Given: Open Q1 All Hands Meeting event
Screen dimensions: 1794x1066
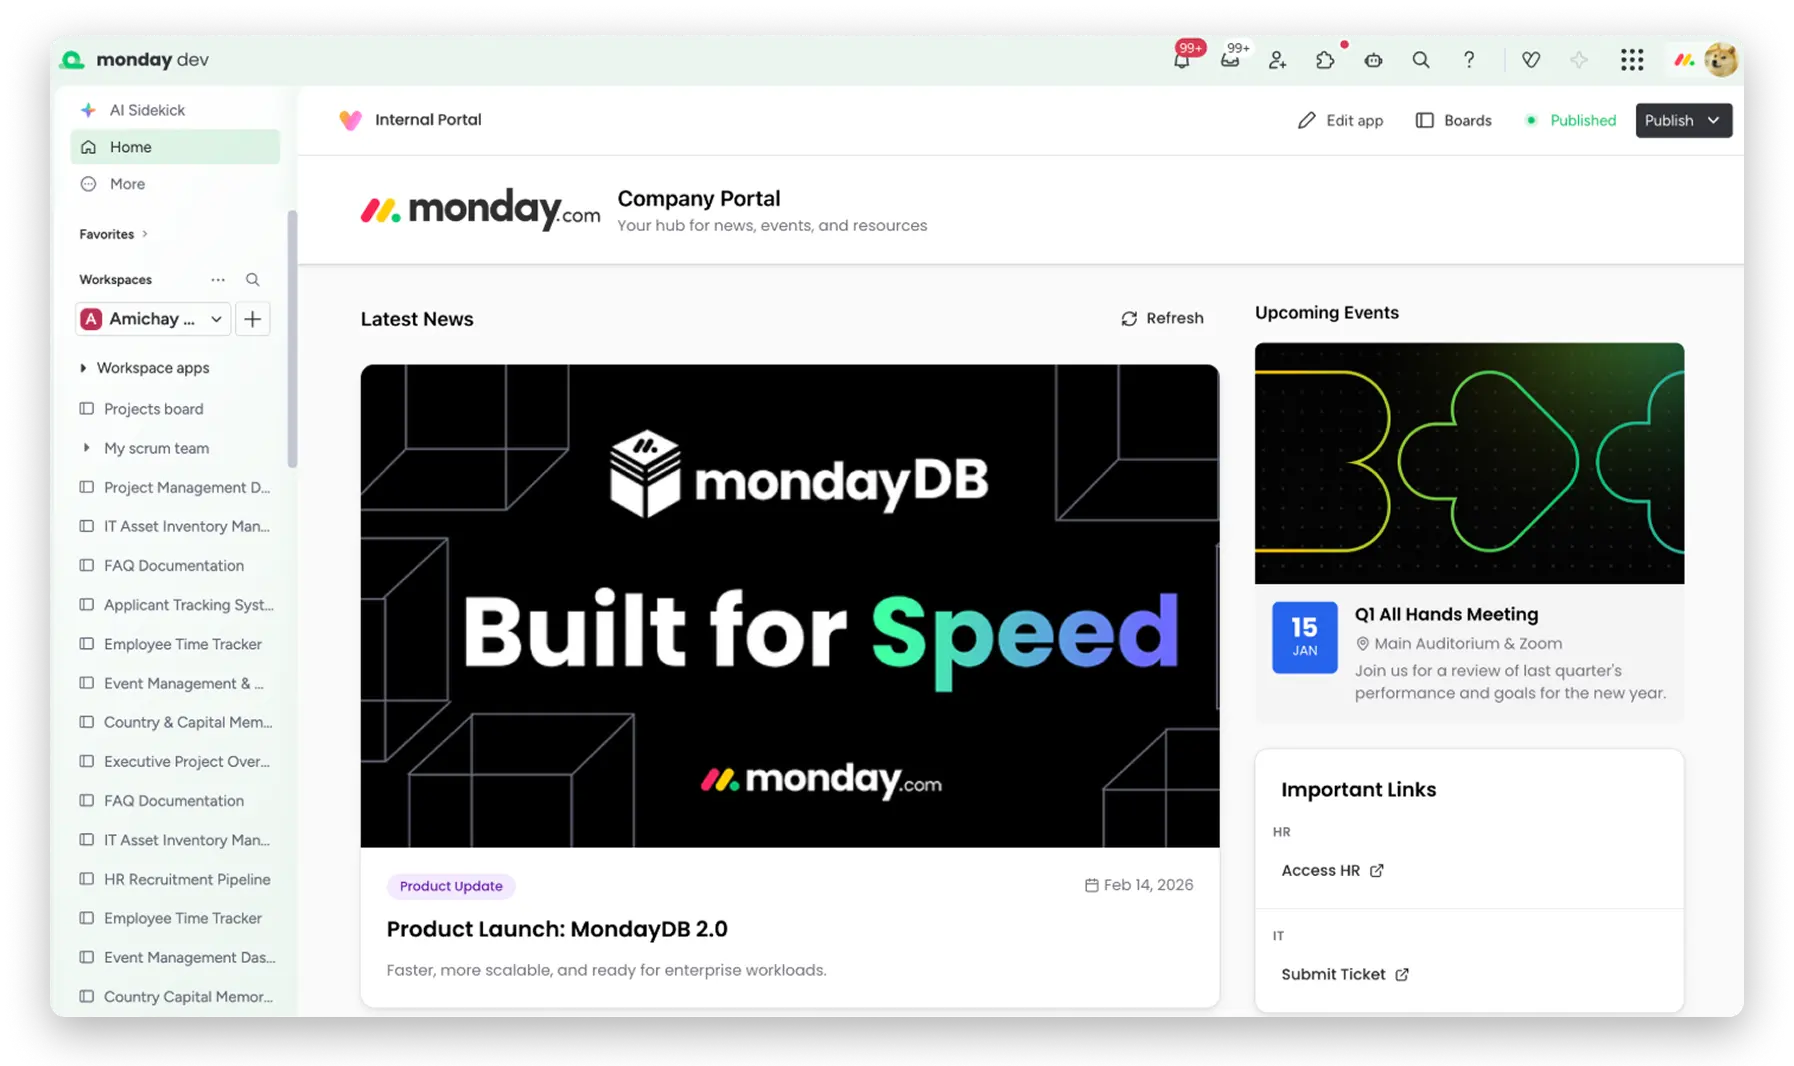Looking at the screenshot, I should point(1446,614).
